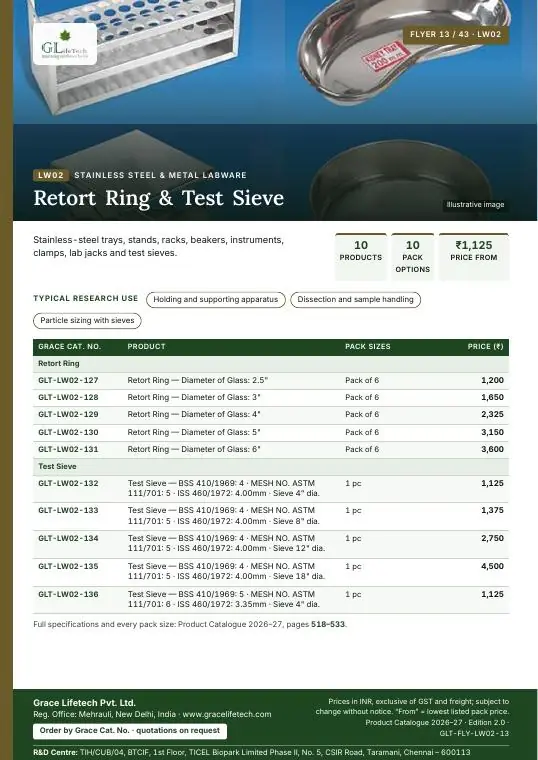This screenshot has height=760, width=538.
Task: Click Retort Ring Diameter of Glass 2.5" product
Action: [x=197, y=380]
